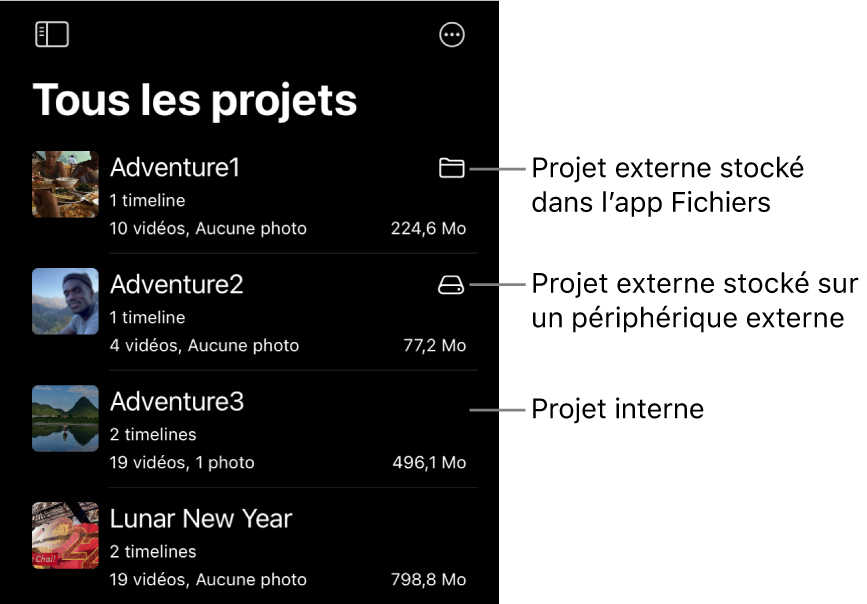Viewport: 867px width, 604px height.
Task: Click the 798,8 Mo size label
Action: (x=428, y=579)
